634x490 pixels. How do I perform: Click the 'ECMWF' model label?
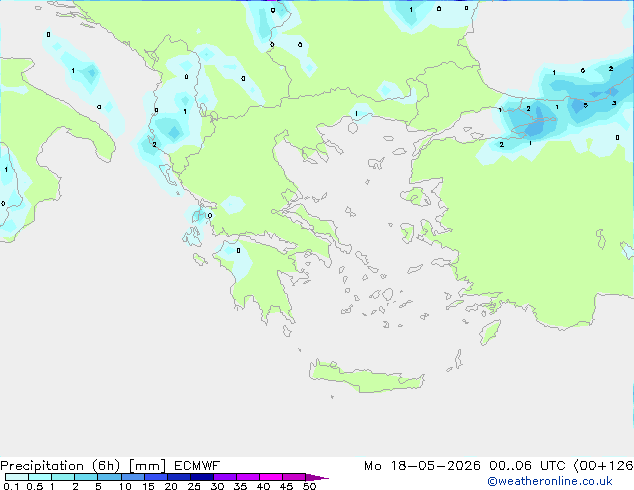tap(197, 466)
